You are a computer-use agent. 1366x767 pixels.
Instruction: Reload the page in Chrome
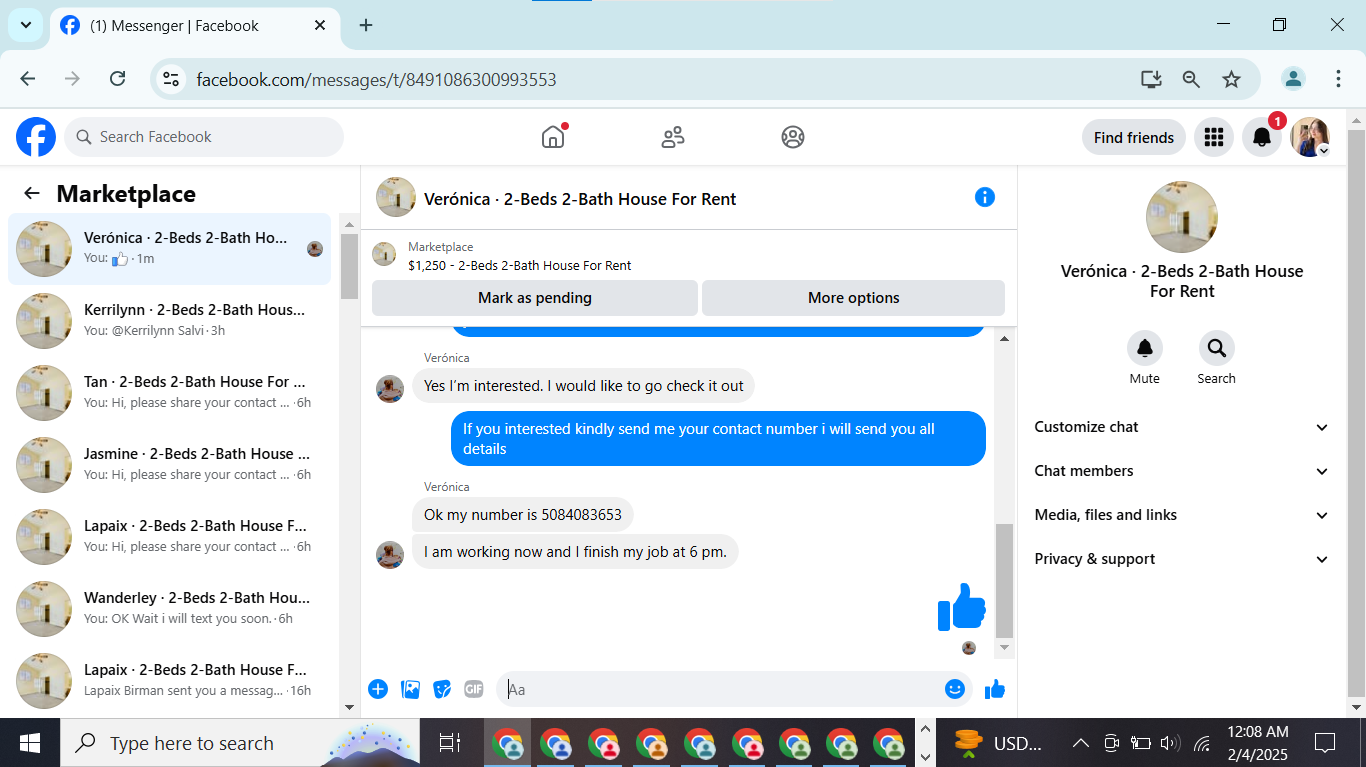(x=117, y=79)
